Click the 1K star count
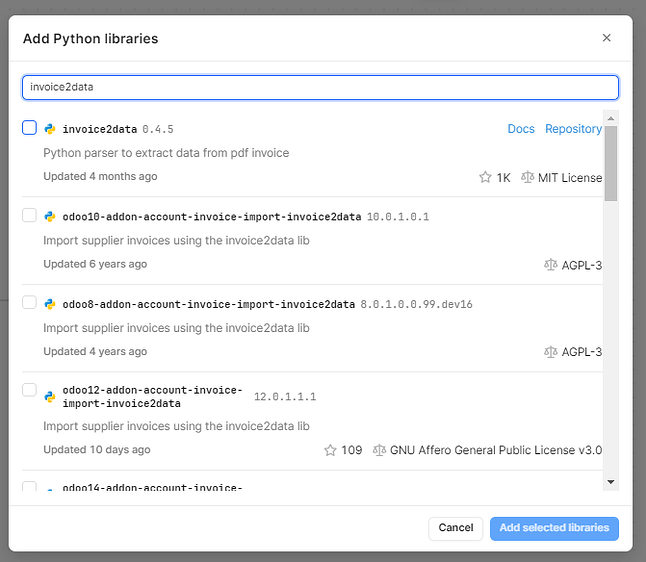Screen dimensions: 646x562 pos(503,178)
